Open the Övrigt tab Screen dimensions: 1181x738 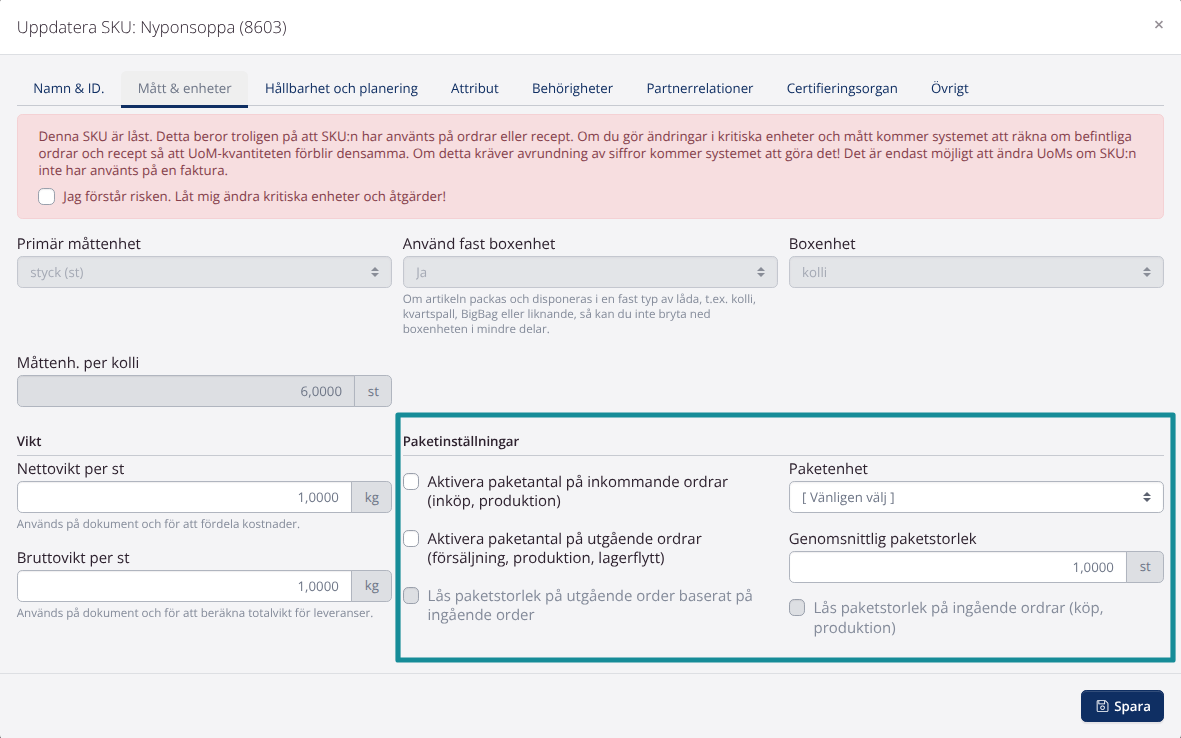click(950, 89)
